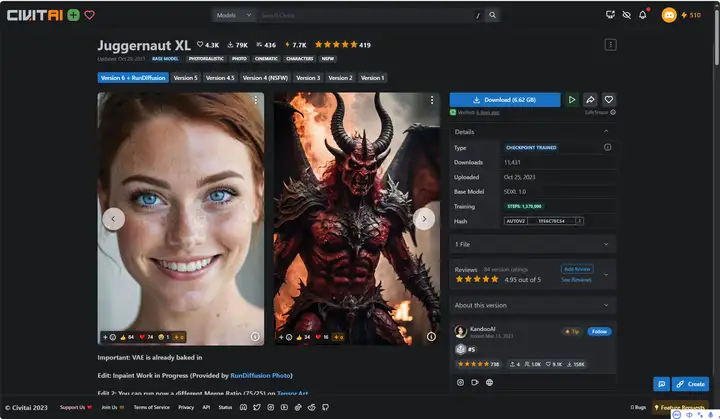
Task: Open the RunDiffusion Photo link
Action: 260,375
